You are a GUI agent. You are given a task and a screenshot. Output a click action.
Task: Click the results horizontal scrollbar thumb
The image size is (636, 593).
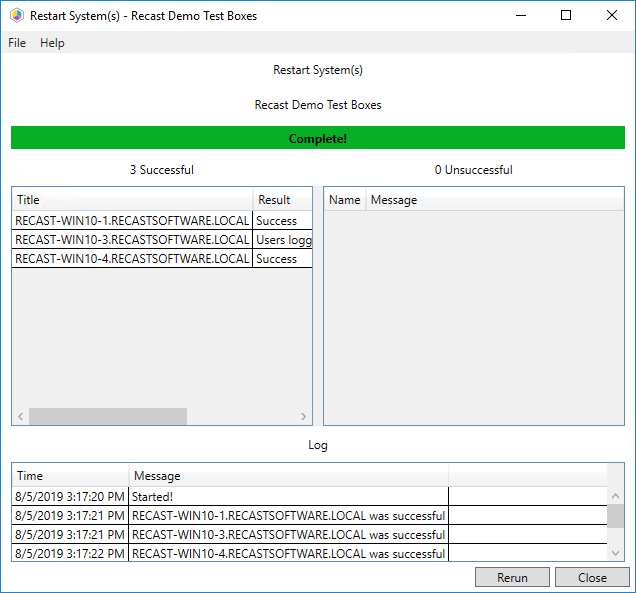pyautogui.click(x=108, y=416)
